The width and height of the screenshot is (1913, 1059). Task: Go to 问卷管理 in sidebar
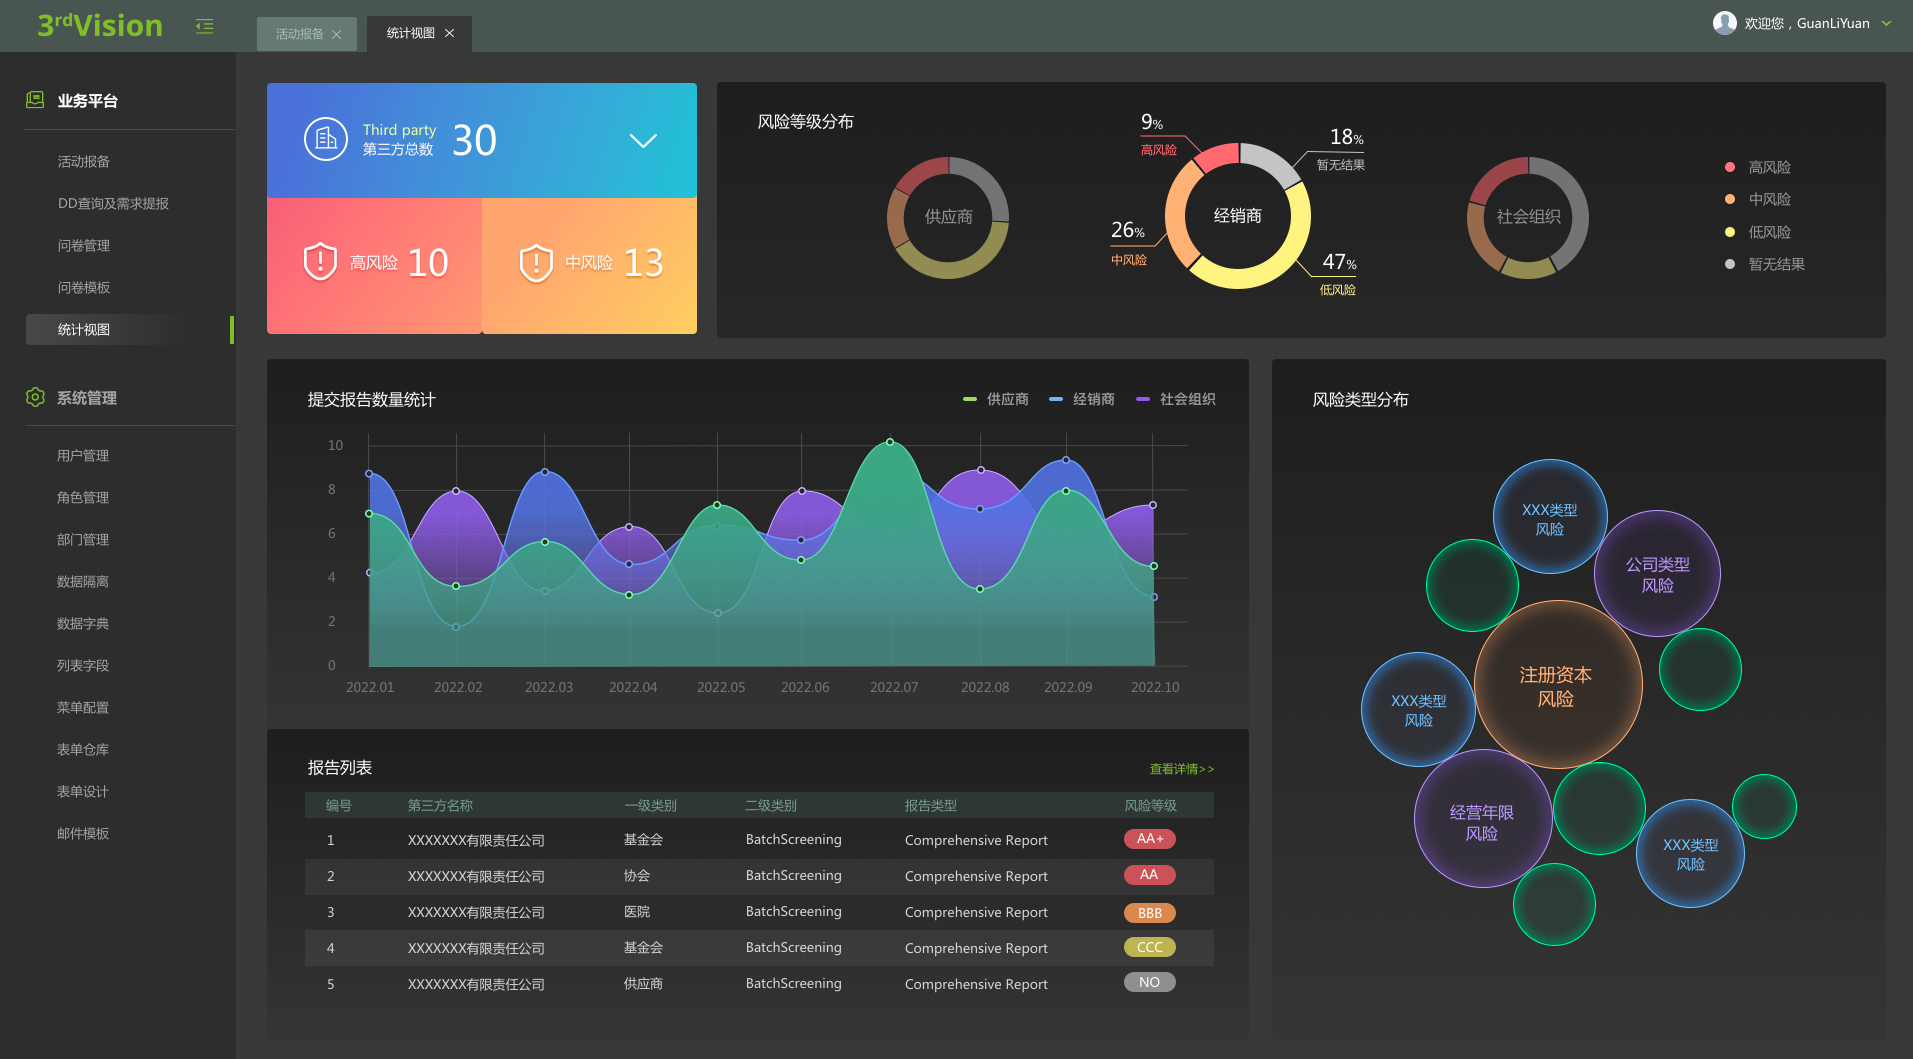coord(84,245)
